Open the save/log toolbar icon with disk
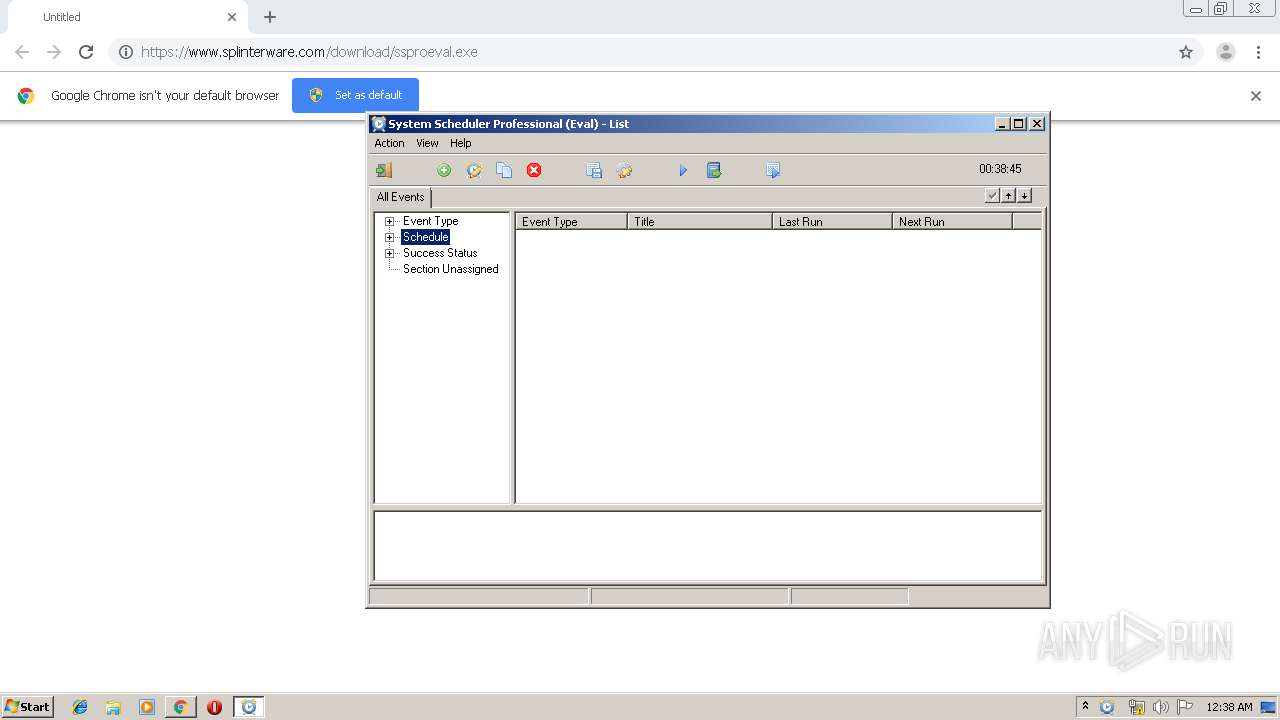 point(594,170)
